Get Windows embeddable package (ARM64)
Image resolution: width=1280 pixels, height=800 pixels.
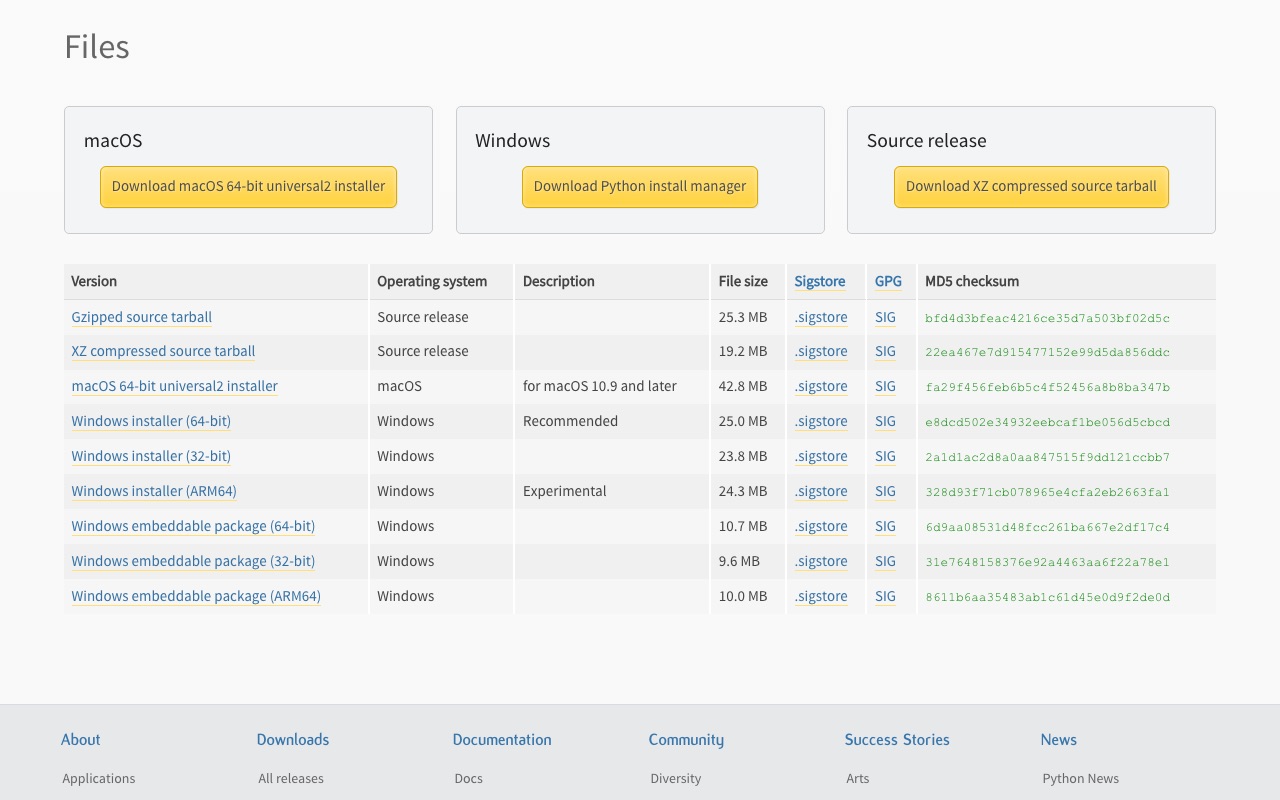click(196, 596)
